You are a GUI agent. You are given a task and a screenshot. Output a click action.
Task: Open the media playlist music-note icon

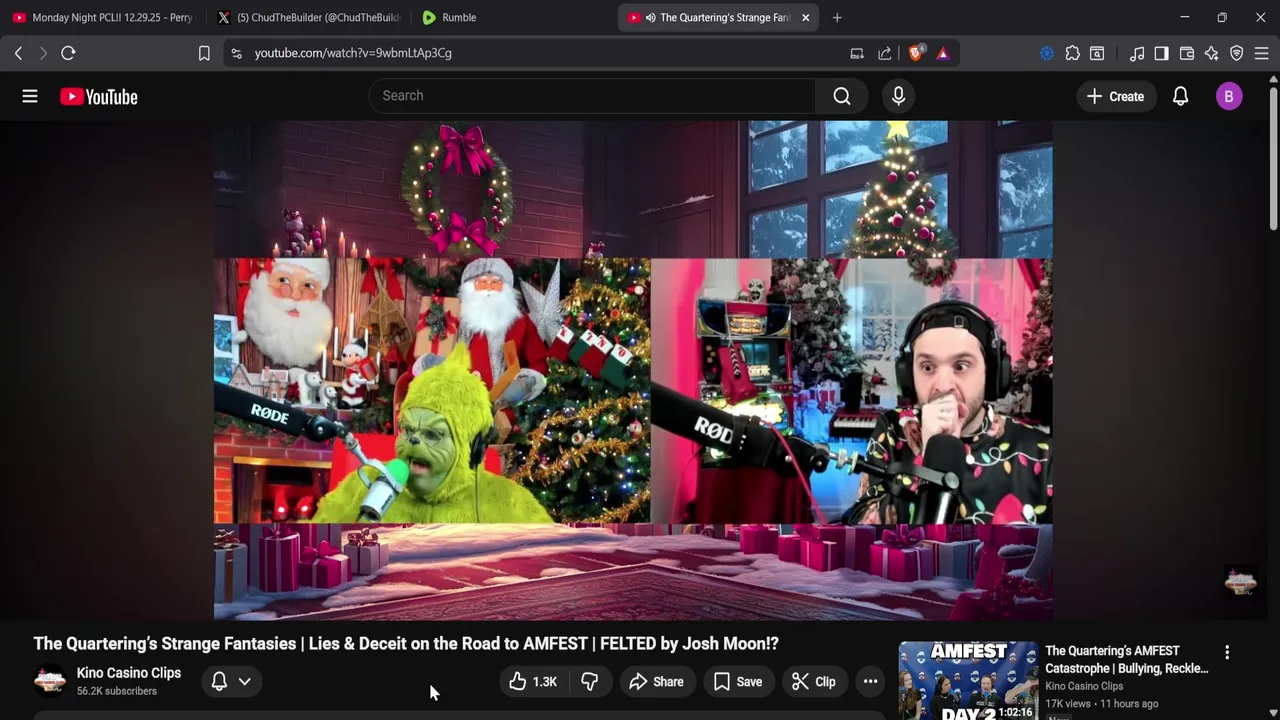pos(1137,53)
